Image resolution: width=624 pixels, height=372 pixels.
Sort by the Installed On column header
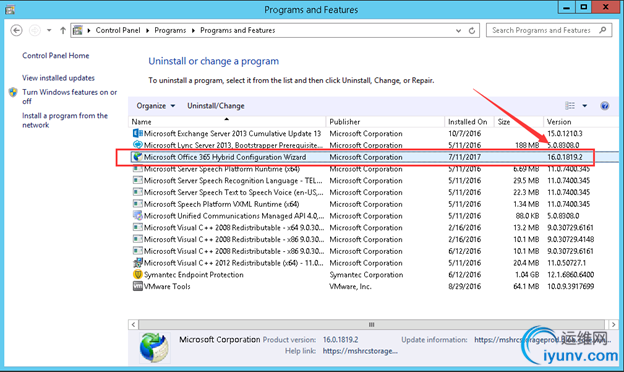(469, 122)
